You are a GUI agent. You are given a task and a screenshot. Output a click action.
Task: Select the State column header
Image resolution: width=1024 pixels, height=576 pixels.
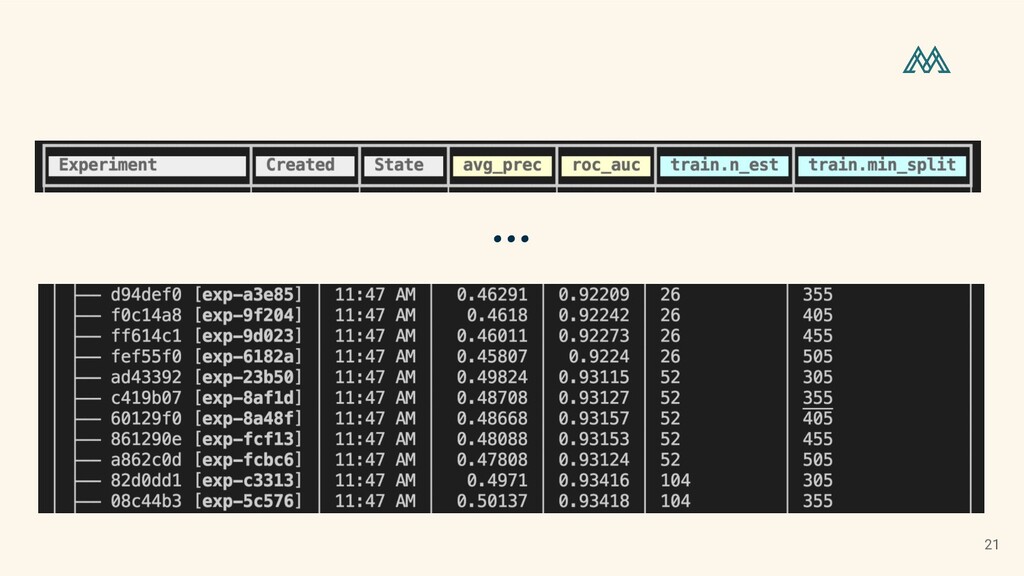pos(404,165)
